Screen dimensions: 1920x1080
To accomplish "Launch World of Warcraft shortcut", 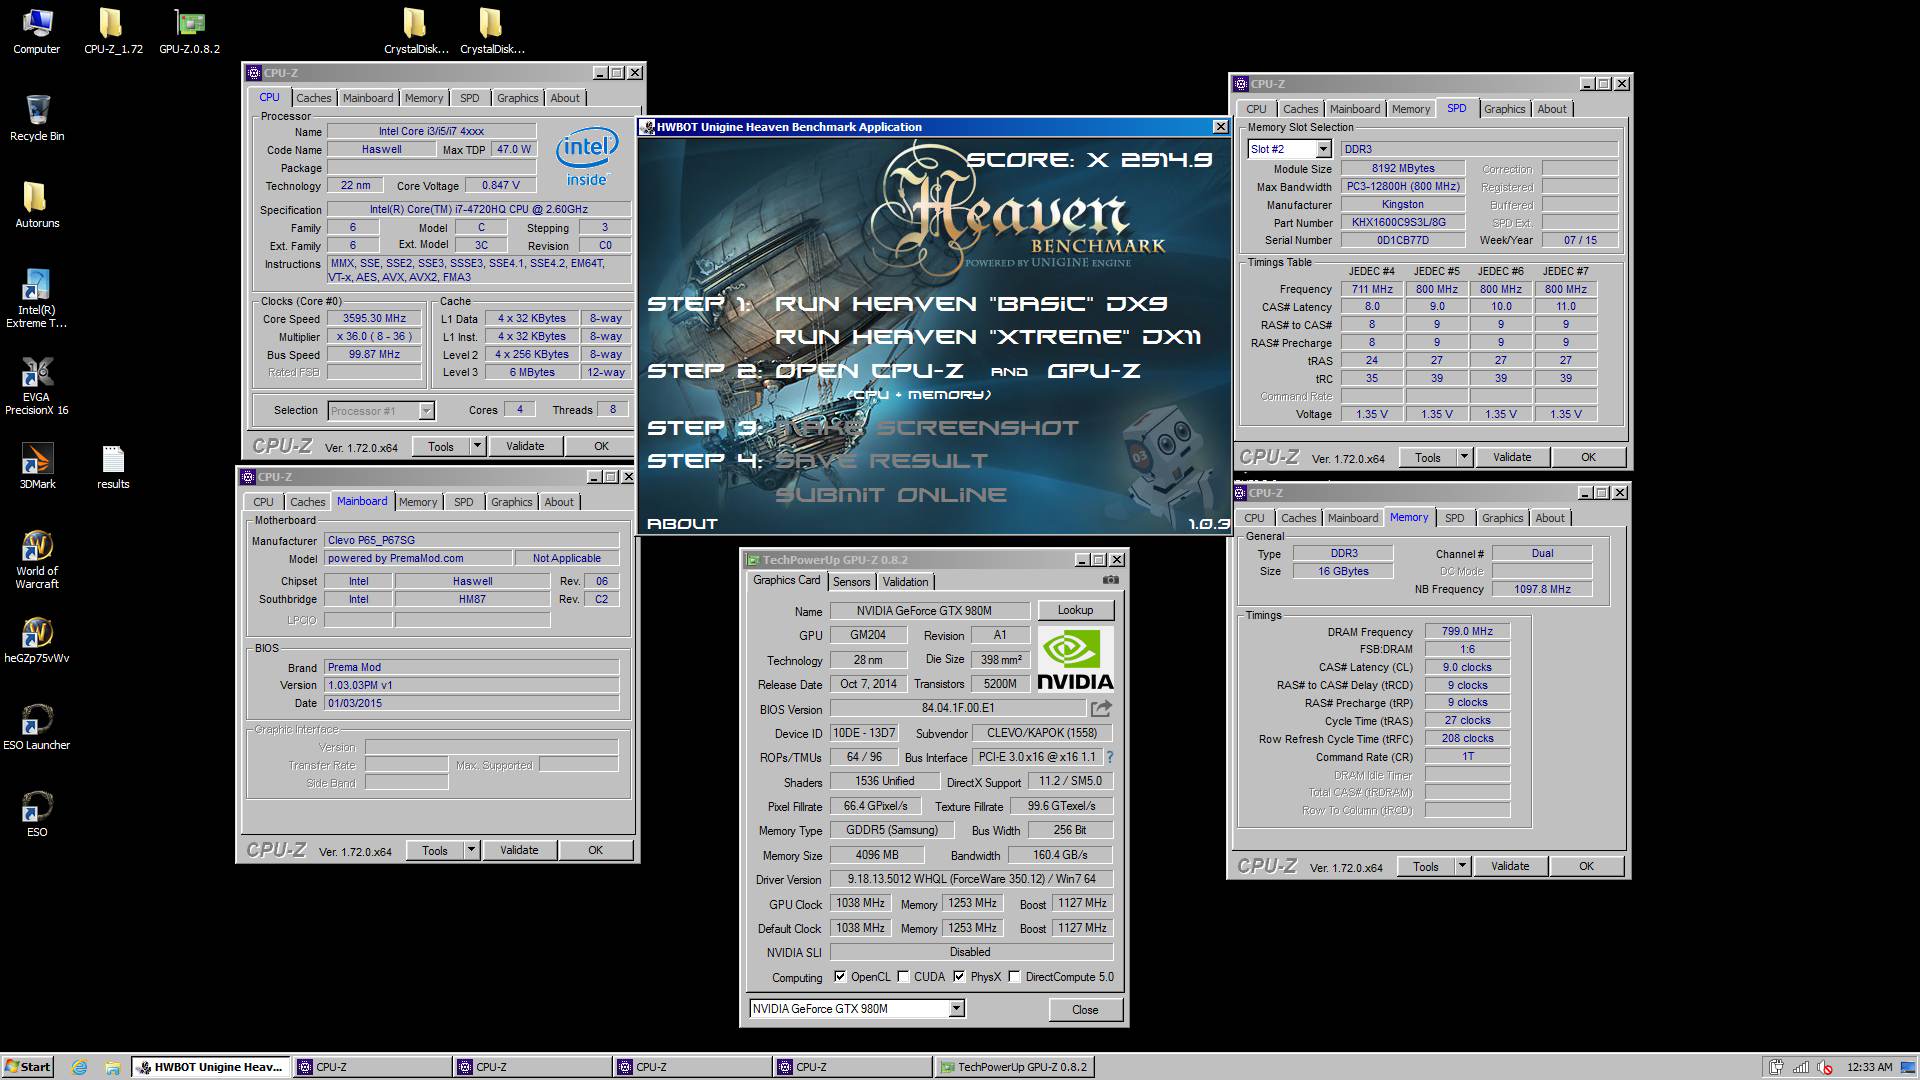I will tap(36, 559).
